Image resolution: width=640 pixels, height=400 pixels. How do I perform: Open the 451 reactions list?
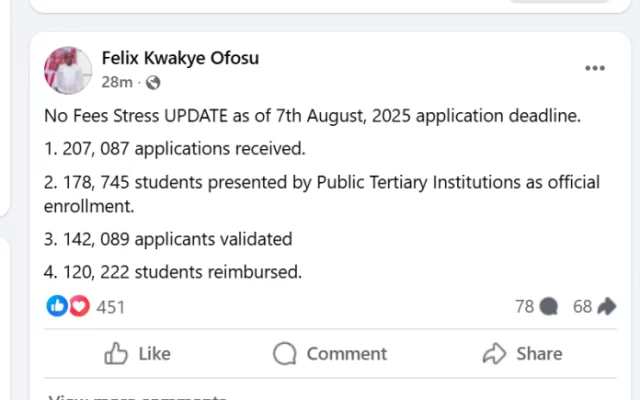click(110, 307)
